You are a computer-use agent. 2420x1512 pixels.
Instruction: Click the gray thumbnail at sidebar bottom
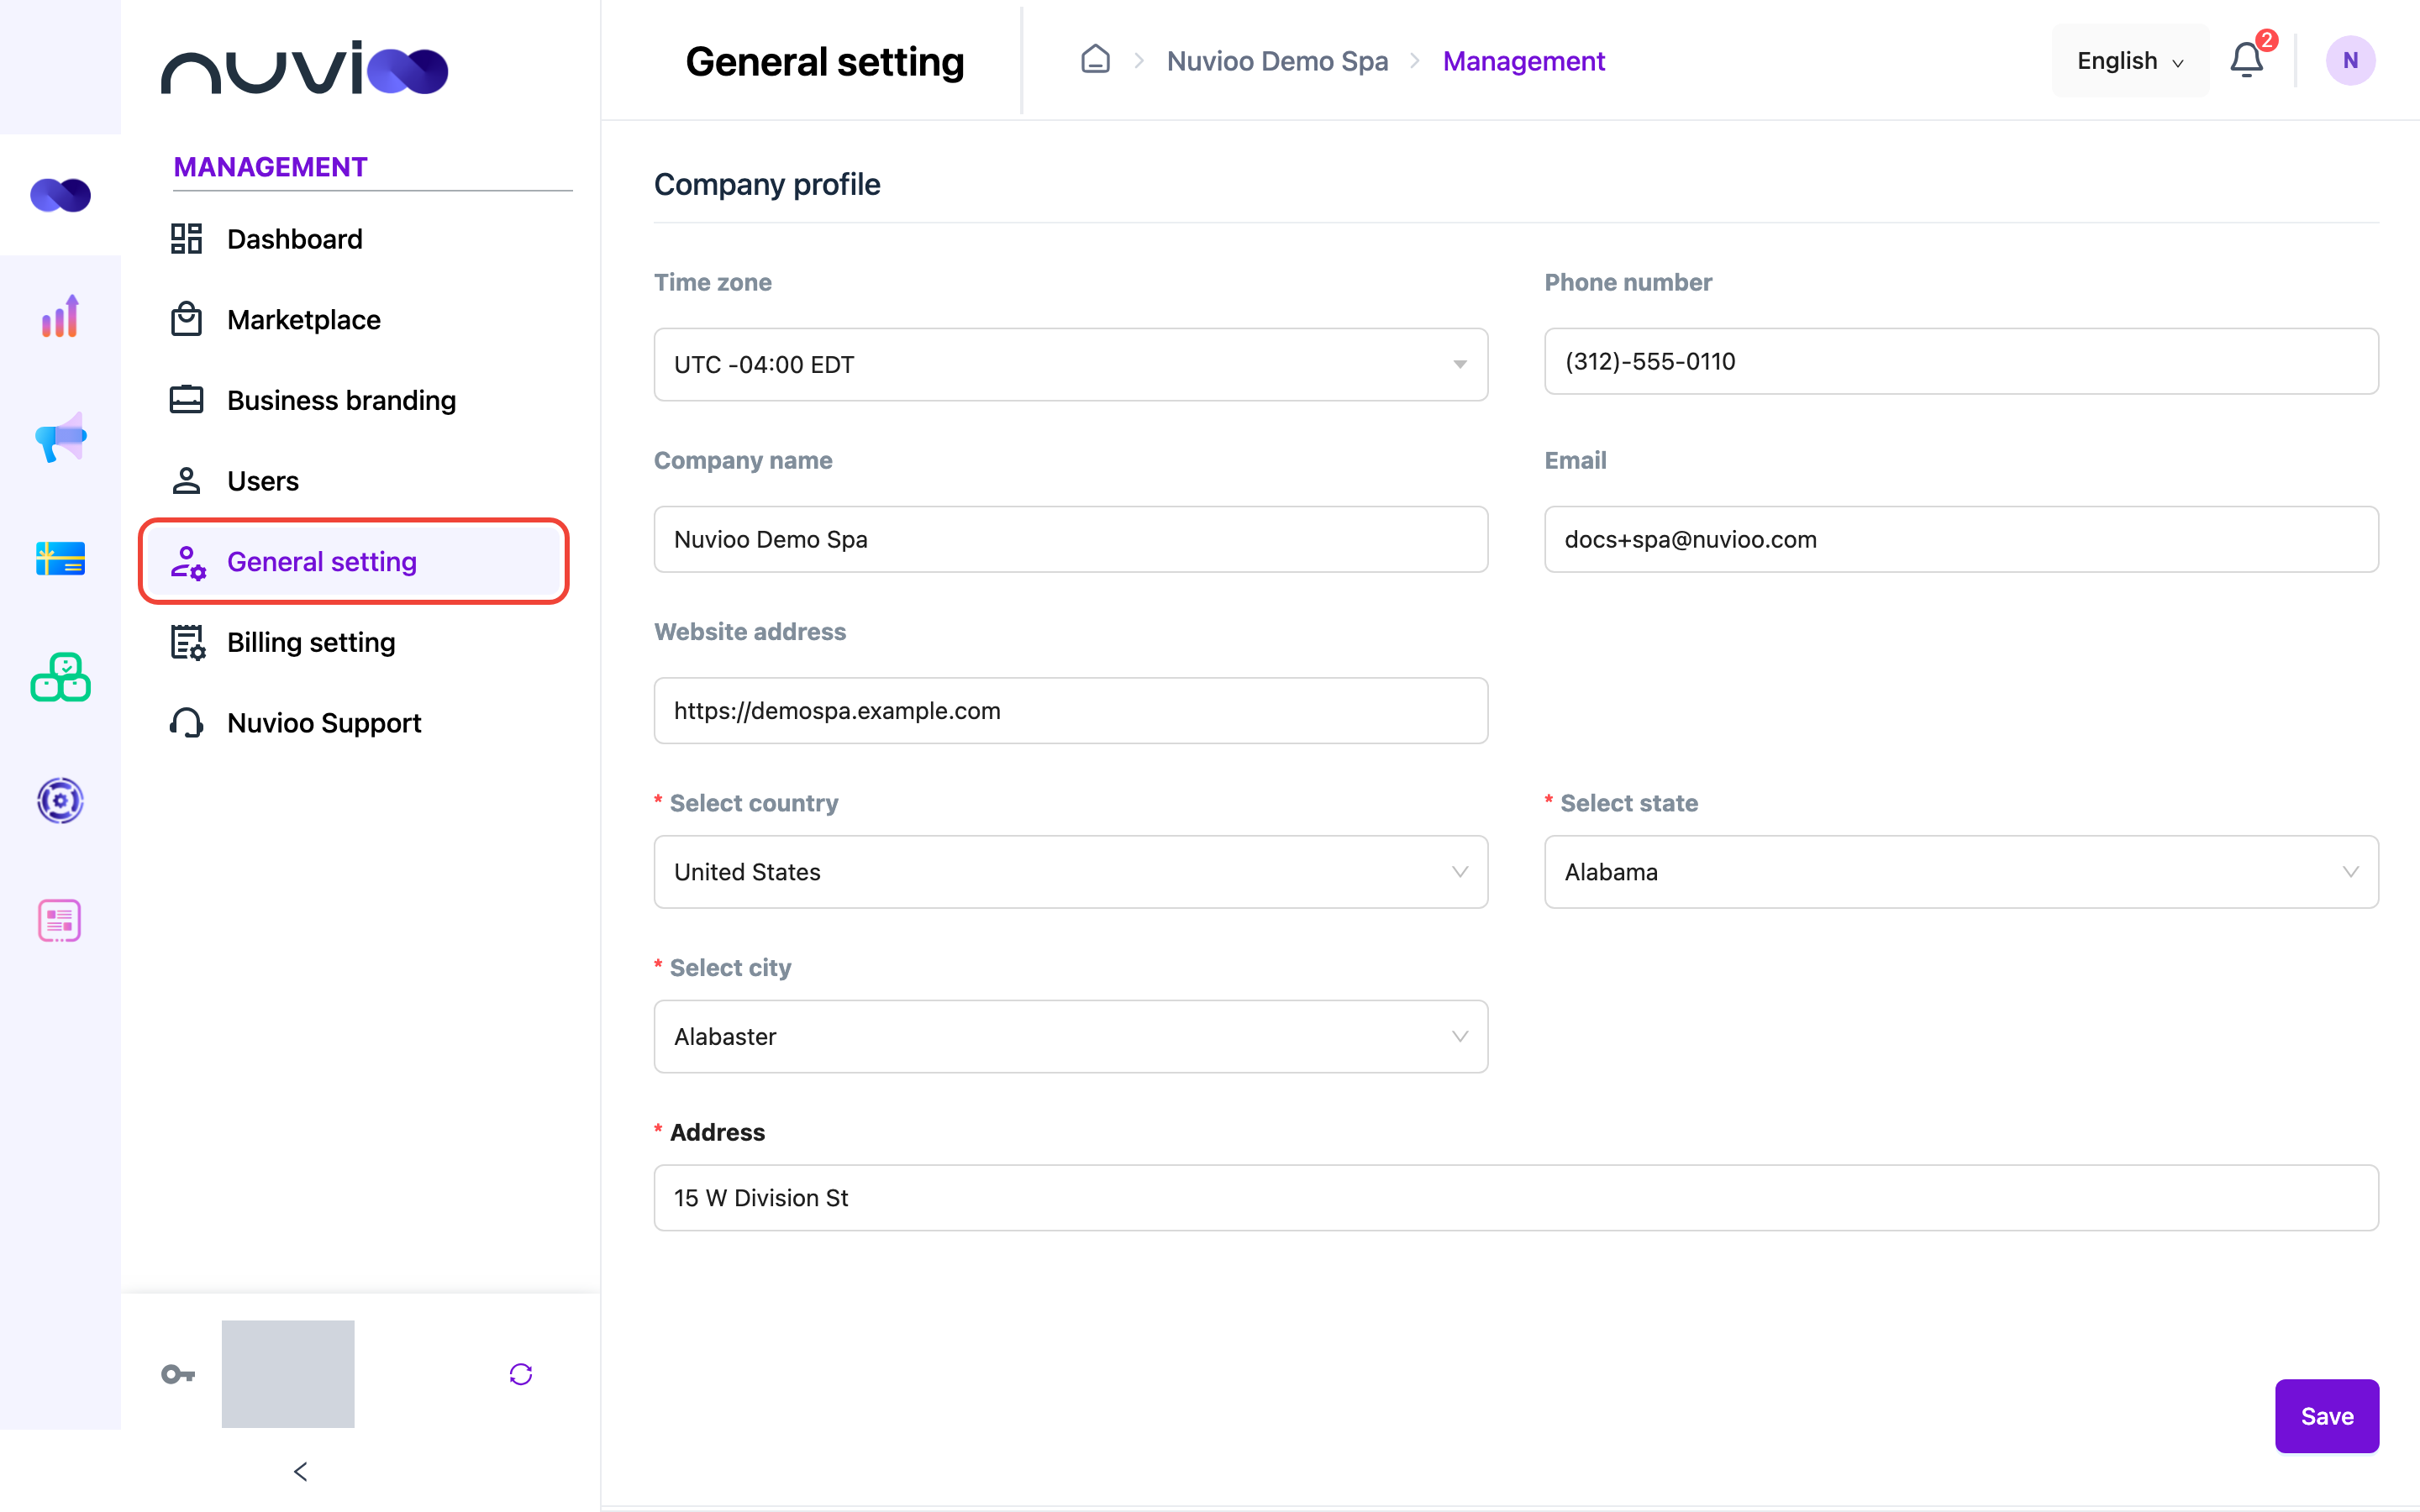pyautogui.click(x=288, y=1374)
